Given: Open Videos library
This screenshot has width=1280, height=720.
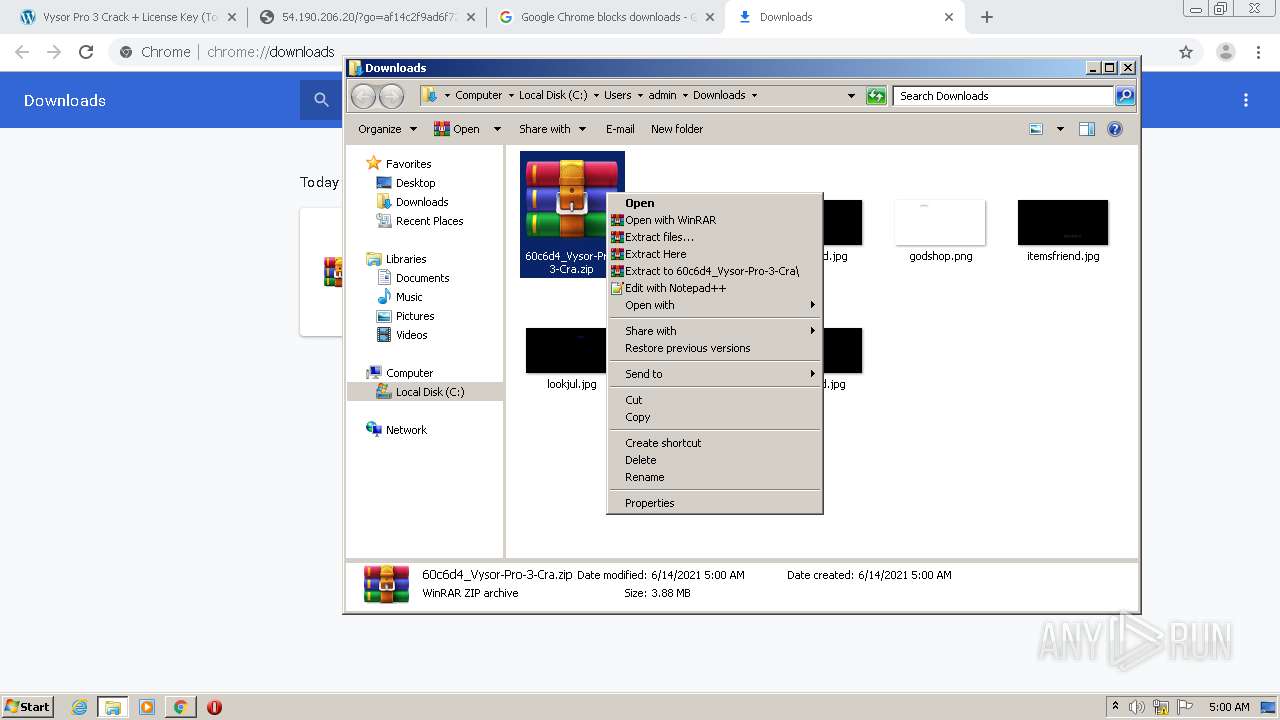Looking at the screenshot, I should coord(411,335).
